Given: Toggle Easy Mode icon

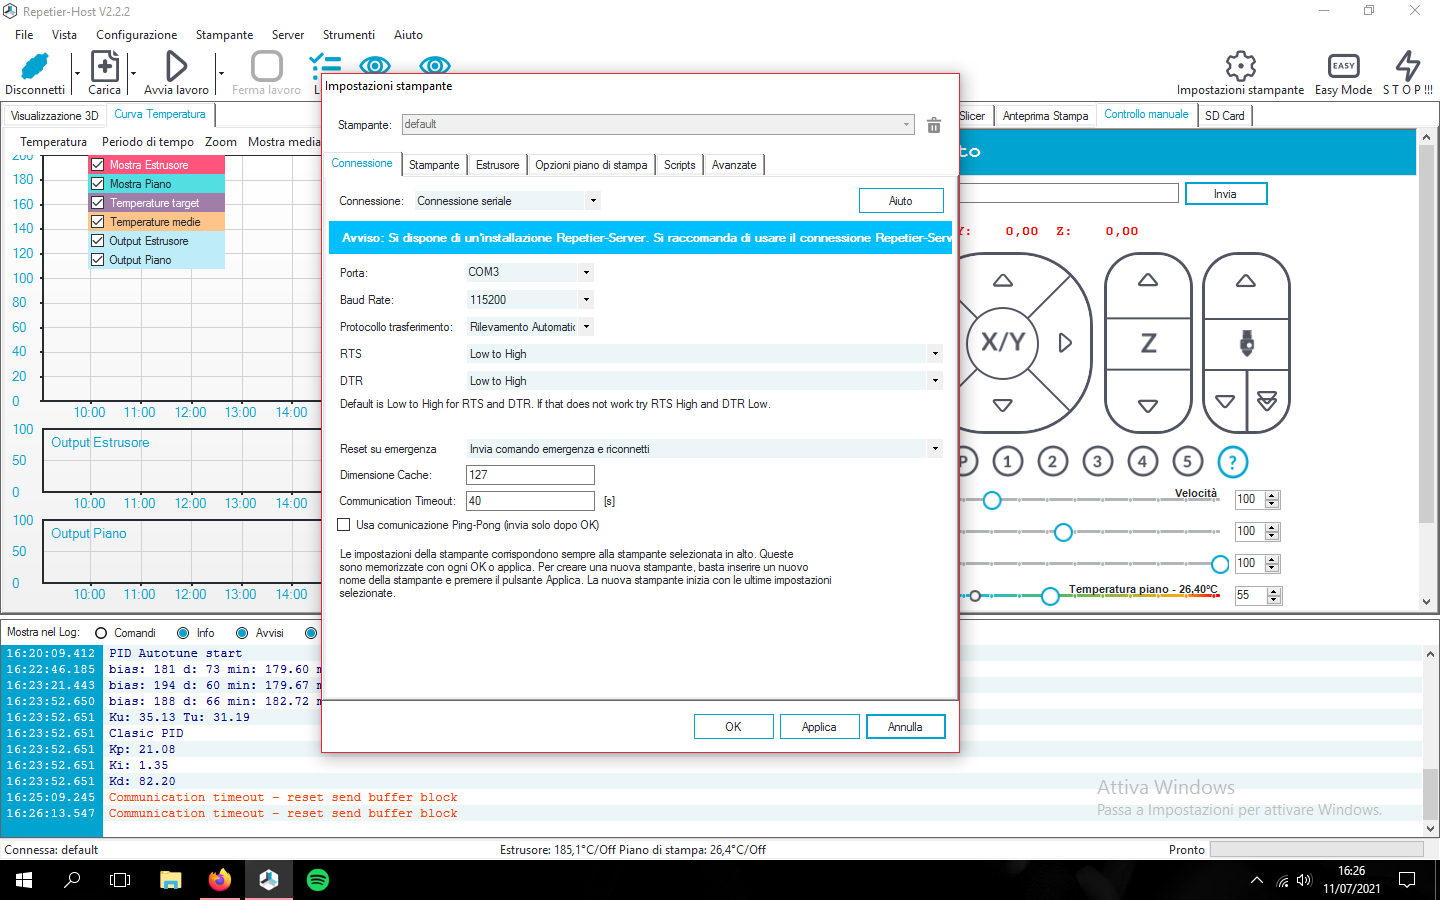Looking at the screenshot, I should click(1343, 66).
